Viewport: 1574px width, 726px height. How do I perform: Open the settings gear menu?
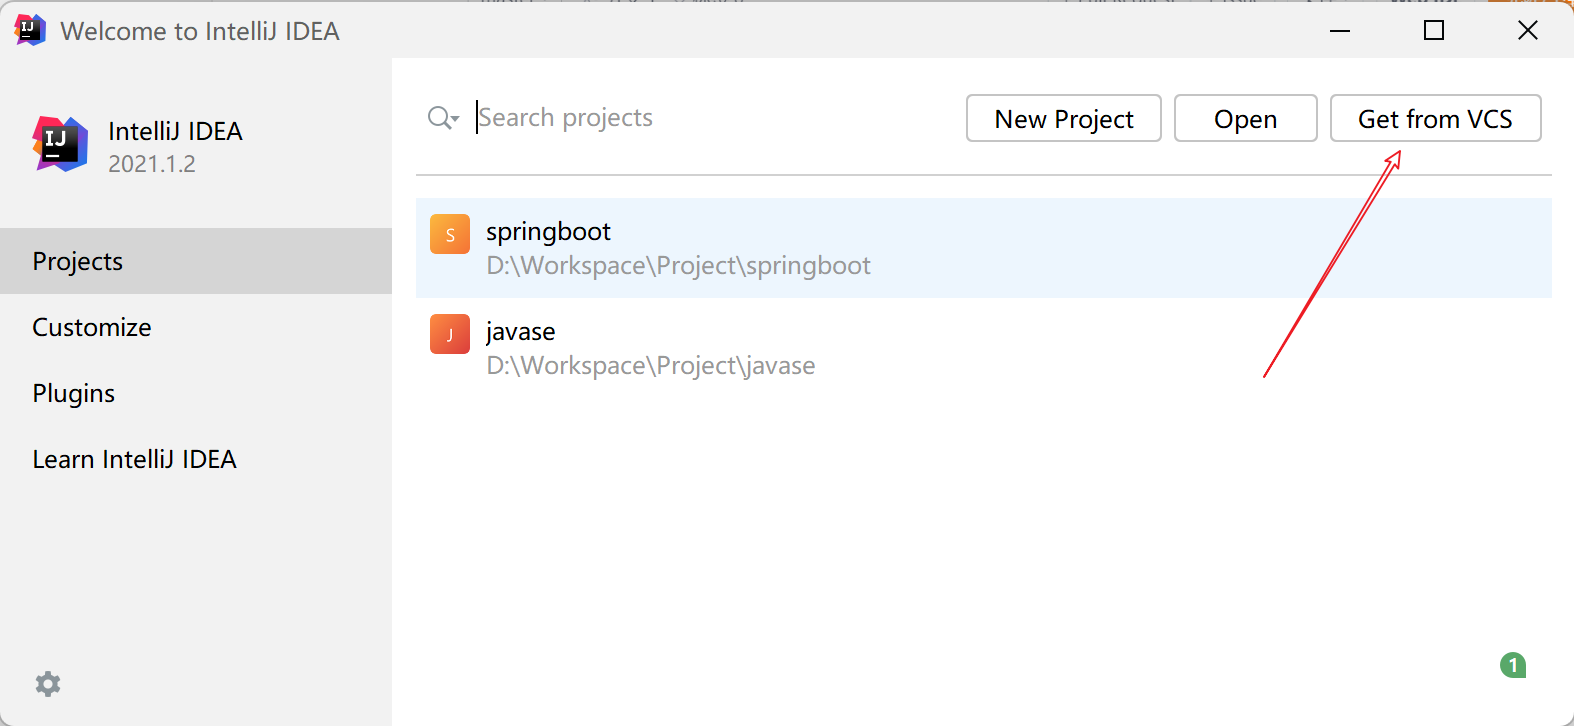coord(48,684)
